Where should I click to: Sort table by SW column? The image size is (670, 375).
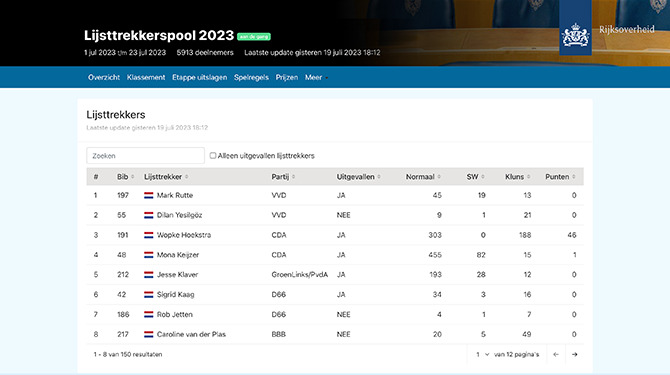[x=475, y=177]
